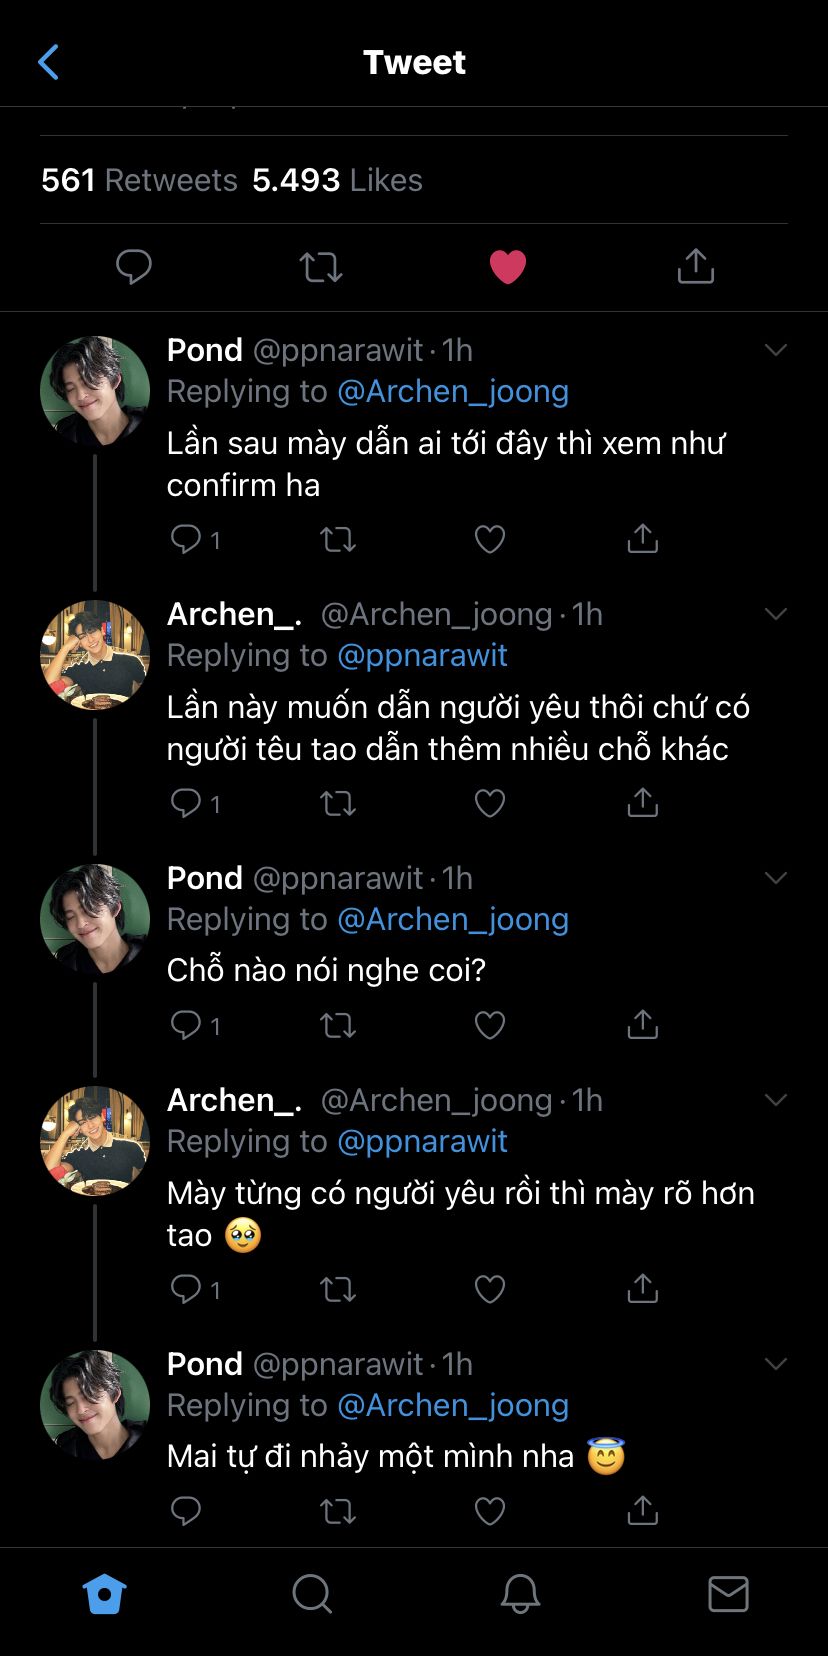Reply to the main tweet

(x=134, y=267)
